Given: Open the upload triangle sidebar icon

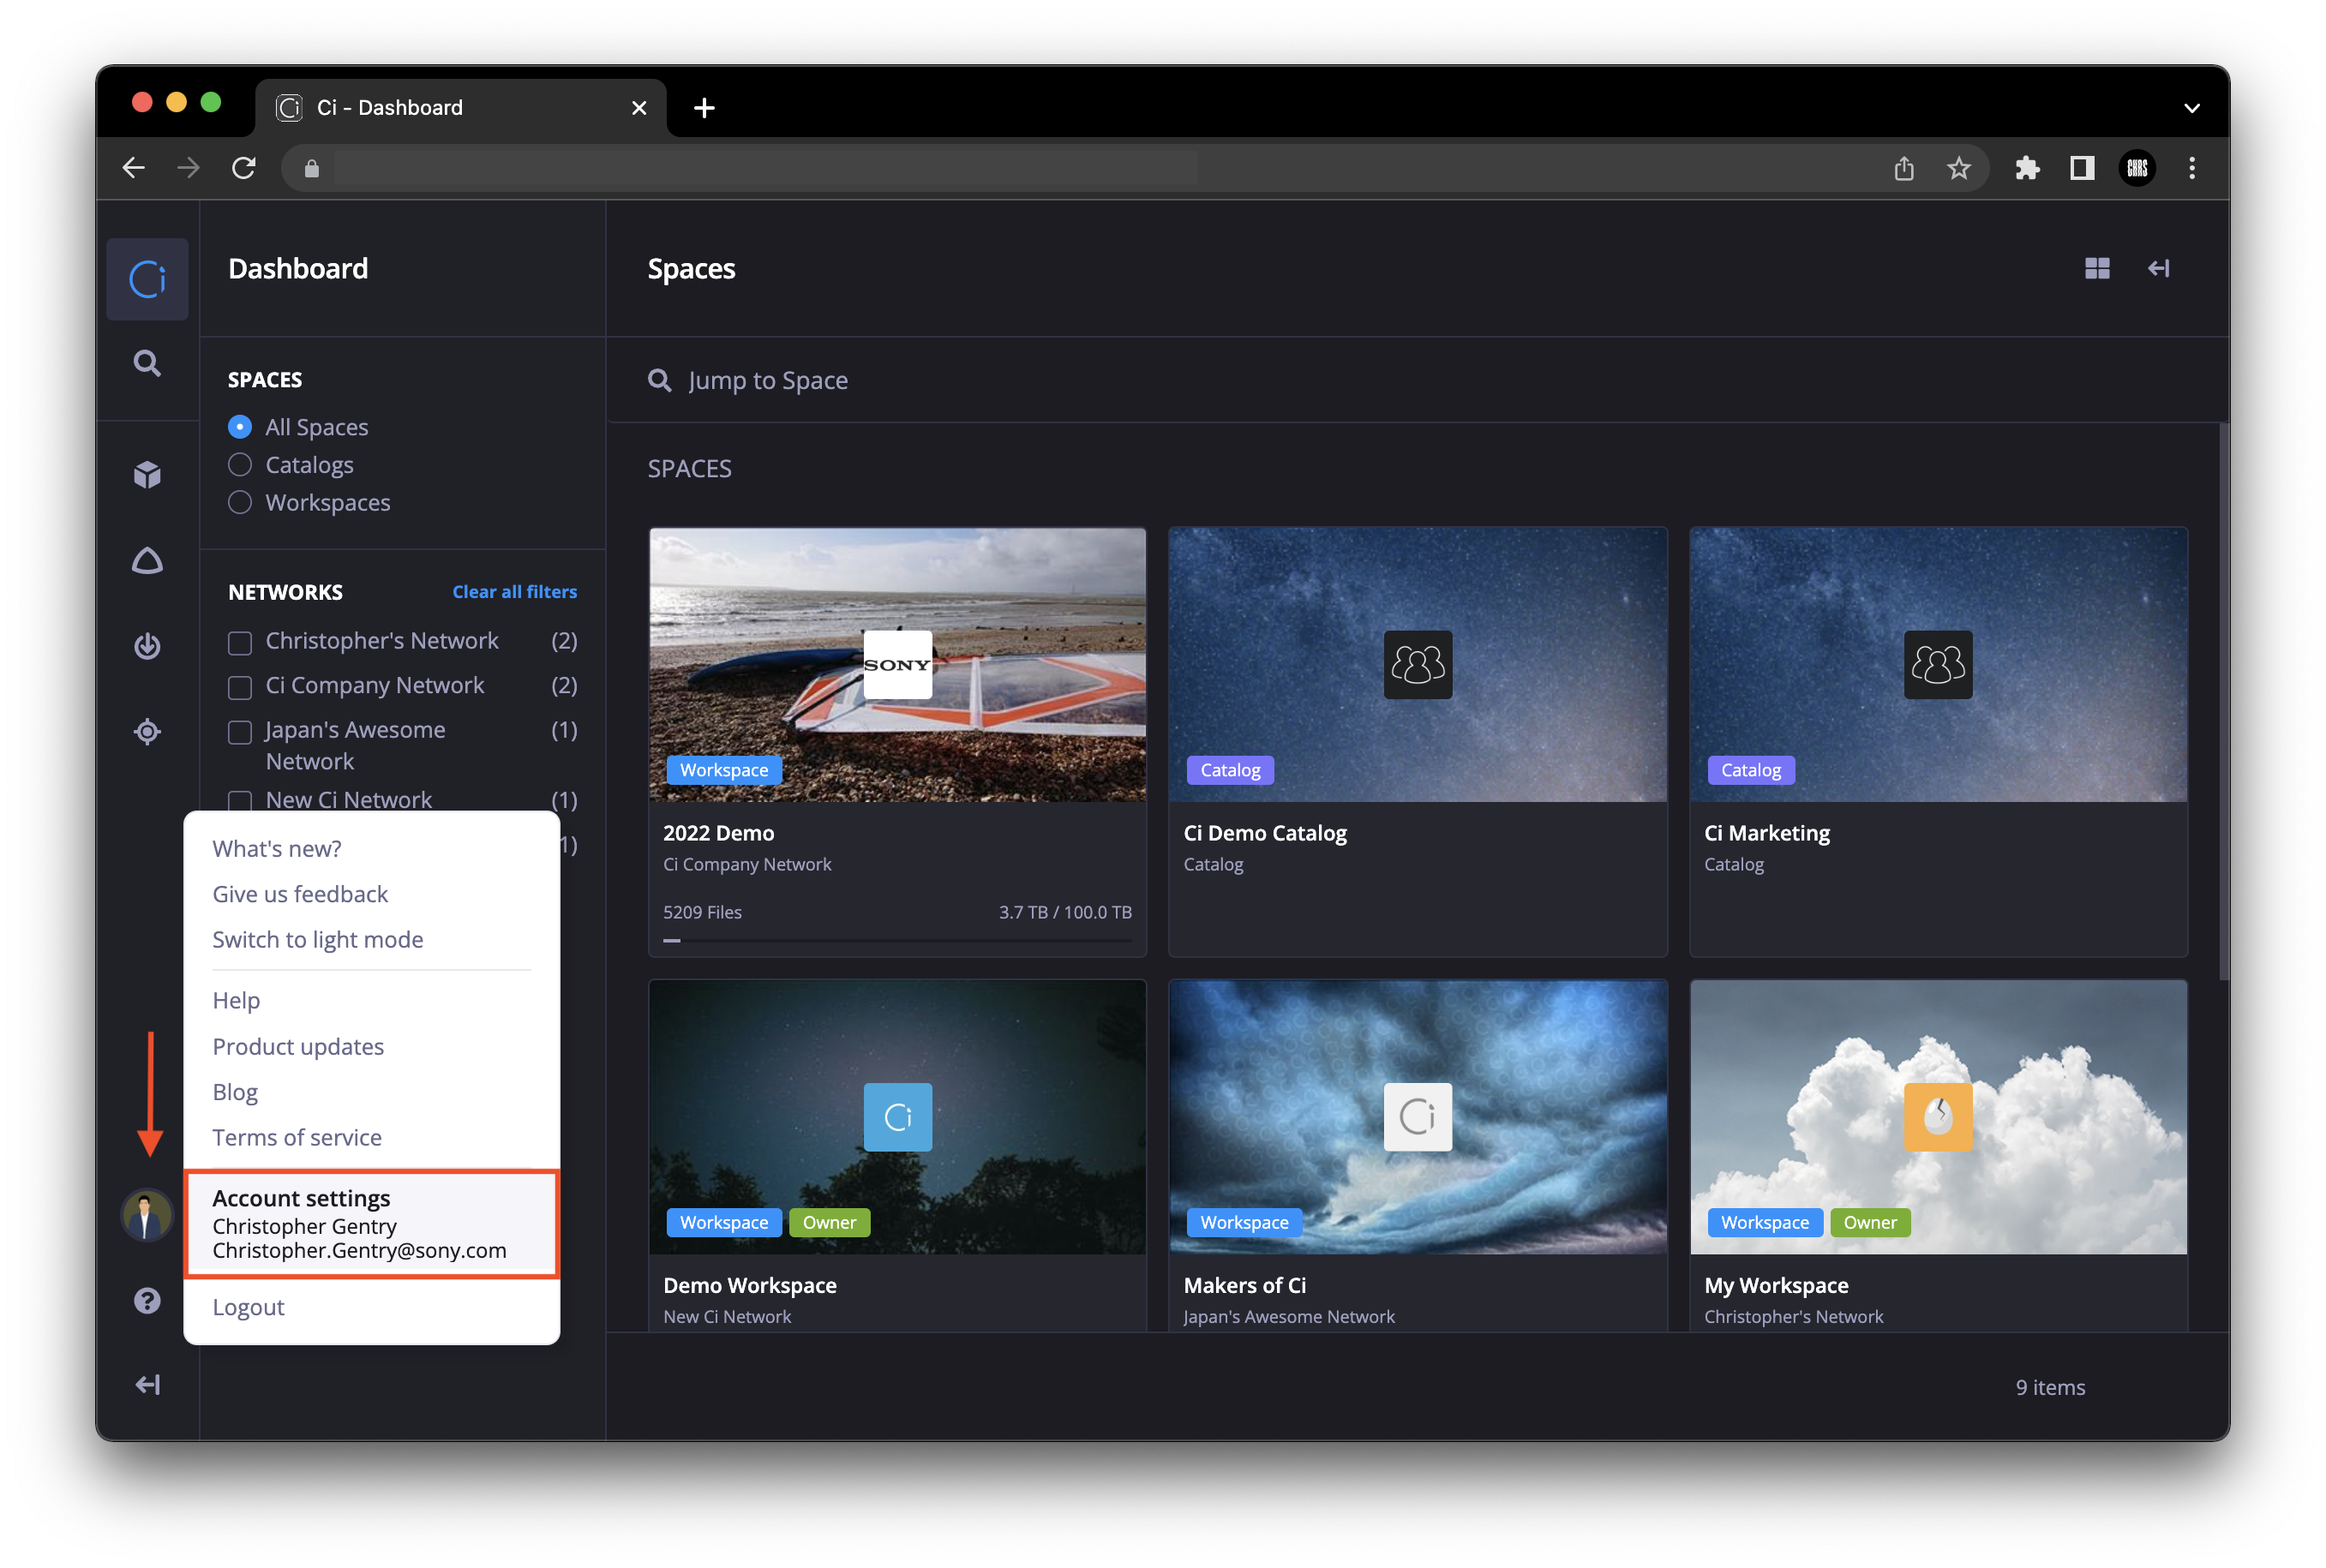Looking at the screenshot, I should pos(147,561).
